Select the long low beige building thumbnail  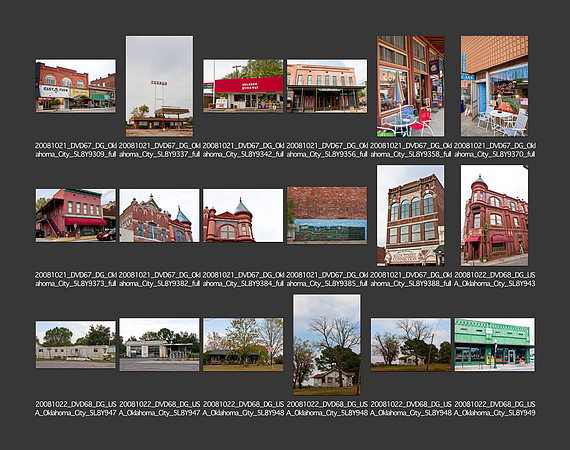pyautogui.click(x=76, y=345)
